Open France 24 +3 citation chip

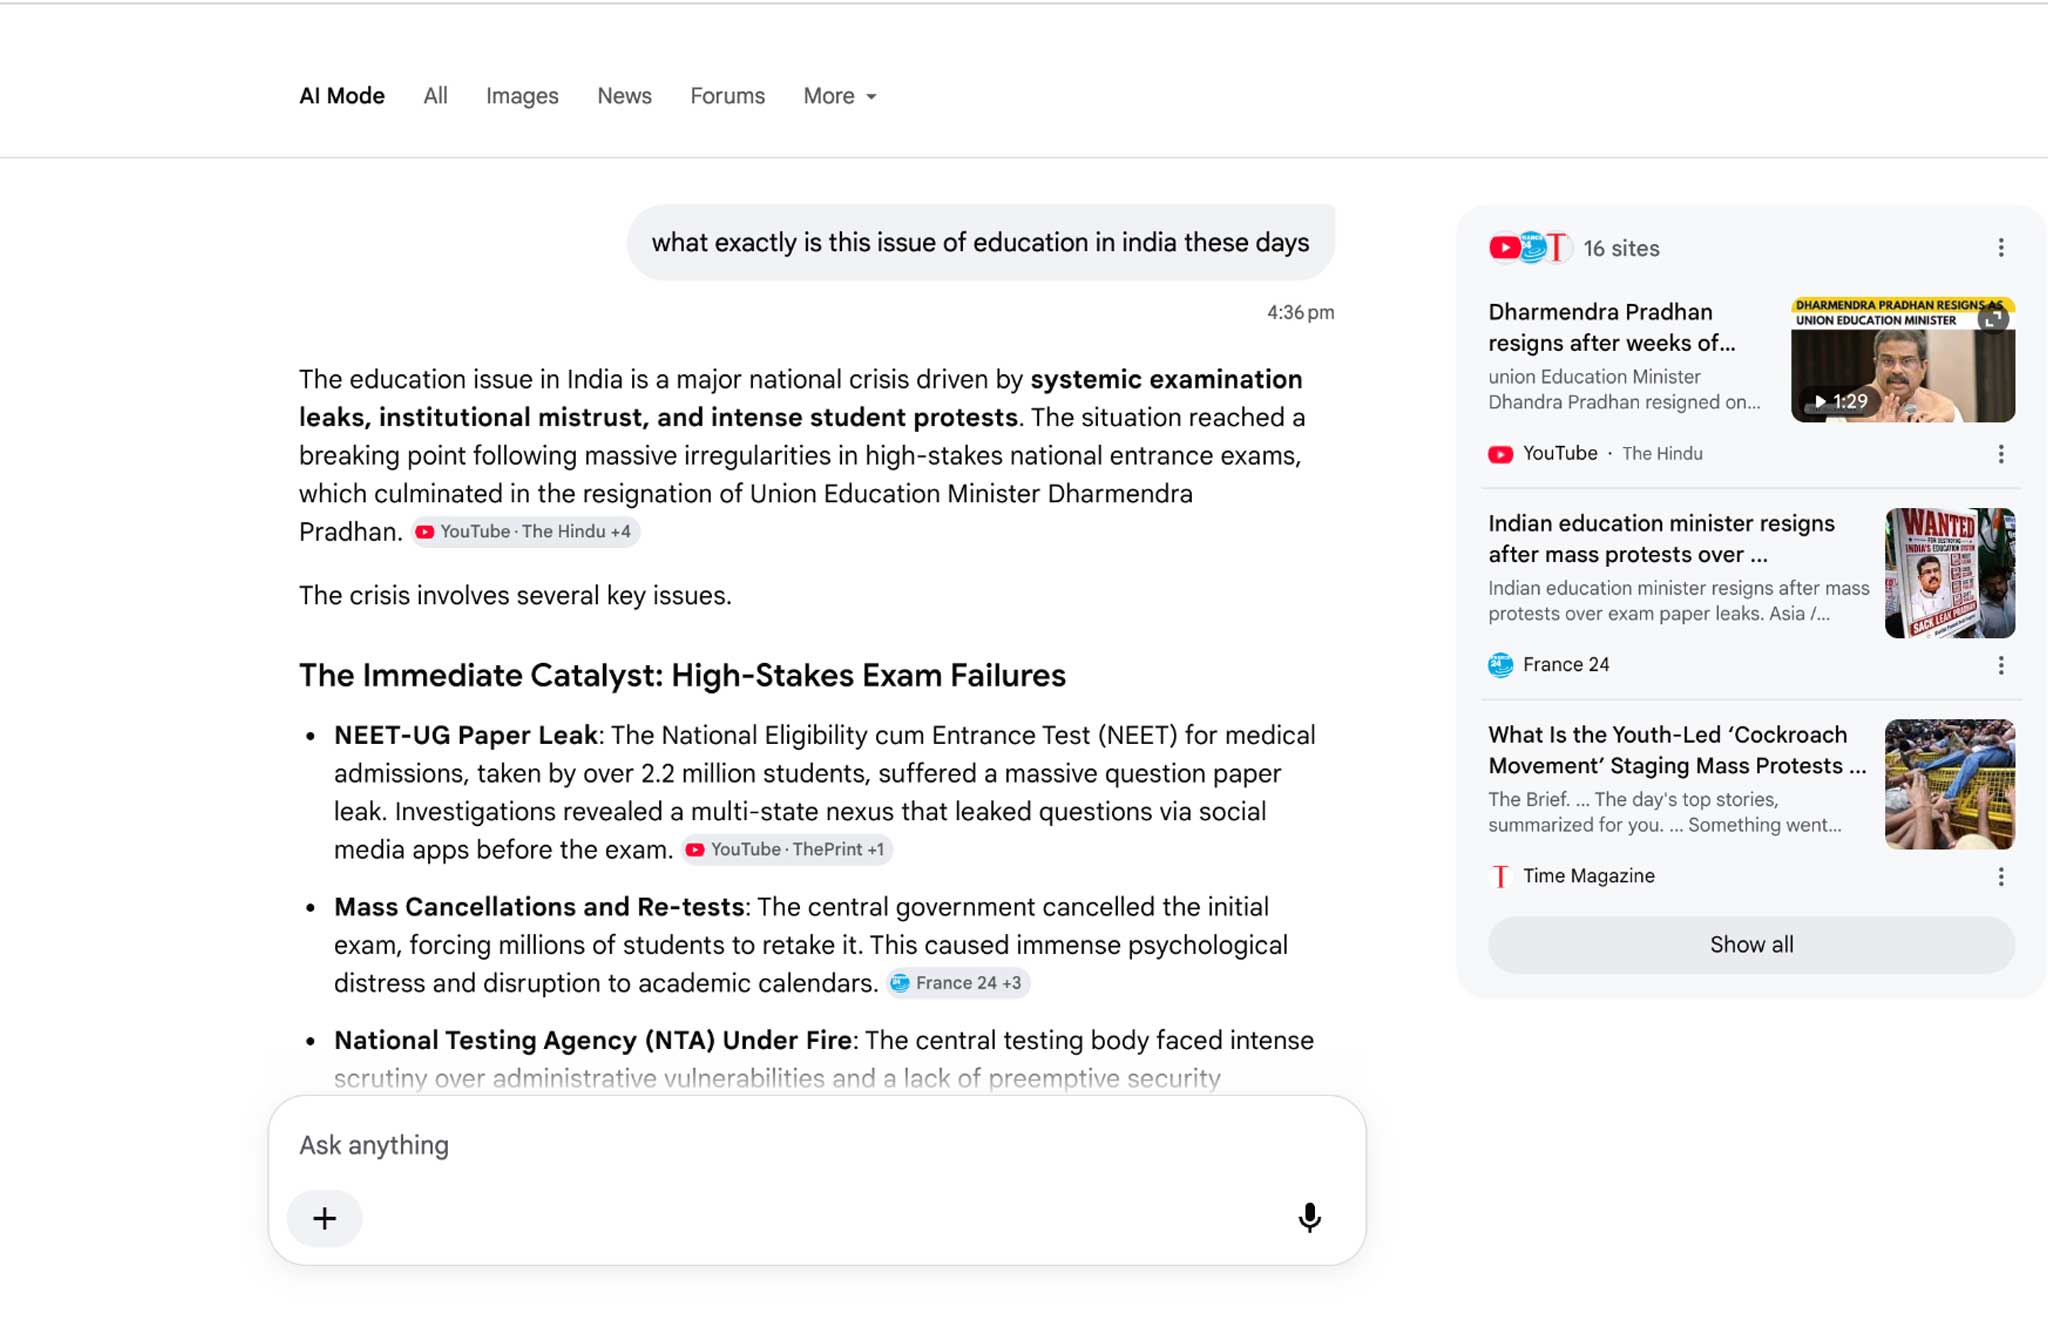pos(958,983)
